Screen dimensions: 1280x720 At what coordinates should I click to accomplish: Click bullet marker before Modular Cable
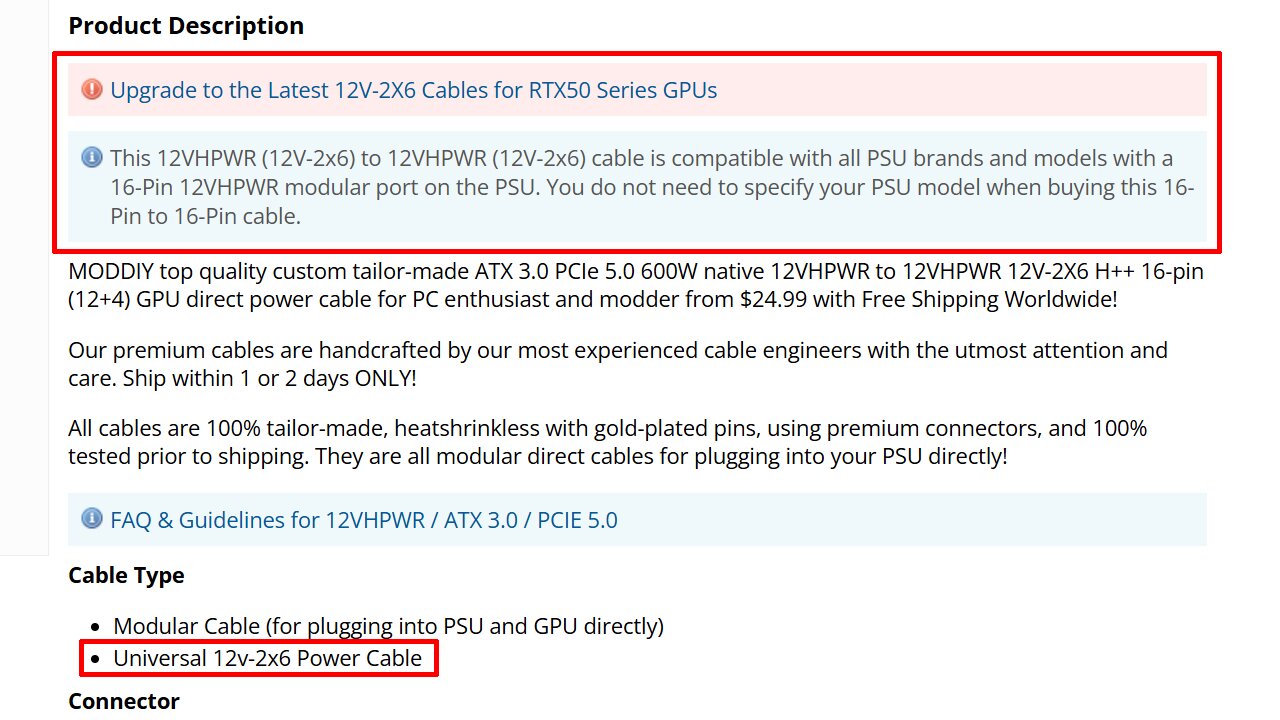[95, 627]
